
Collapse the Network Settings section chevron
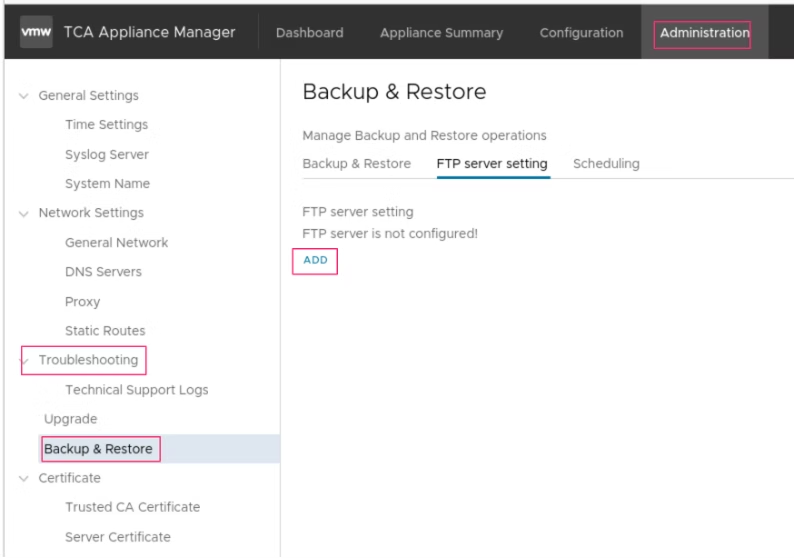tap(24, 213)
